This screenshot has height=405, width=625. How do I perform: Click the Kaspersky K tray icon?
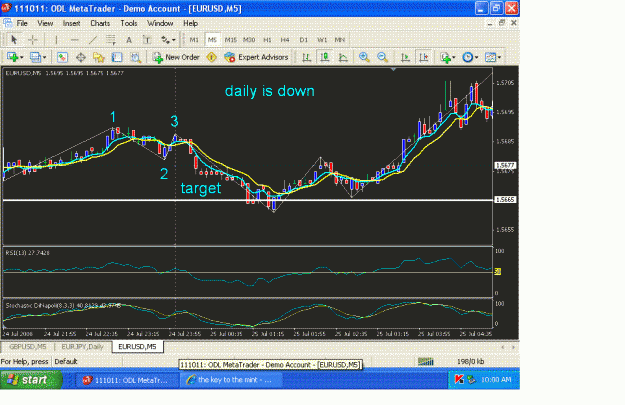(x=459, y=380)
